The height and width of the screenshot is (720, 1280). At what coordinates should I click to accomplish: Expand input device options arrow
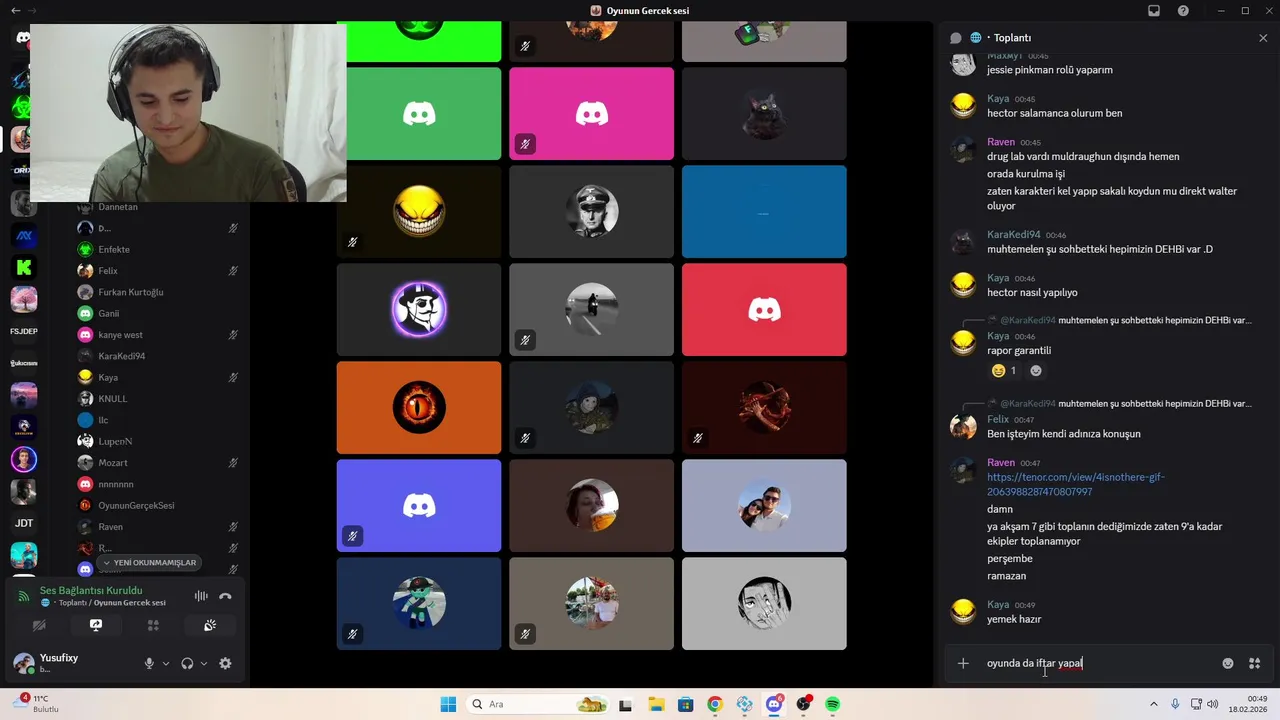(166, 663)
